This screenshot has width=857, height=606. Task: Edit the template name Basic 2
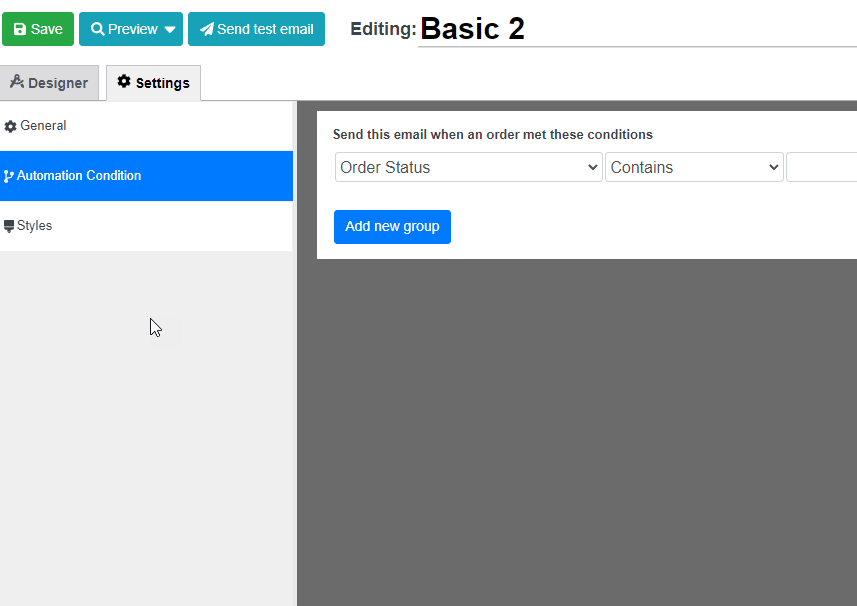tap(637, 29)
